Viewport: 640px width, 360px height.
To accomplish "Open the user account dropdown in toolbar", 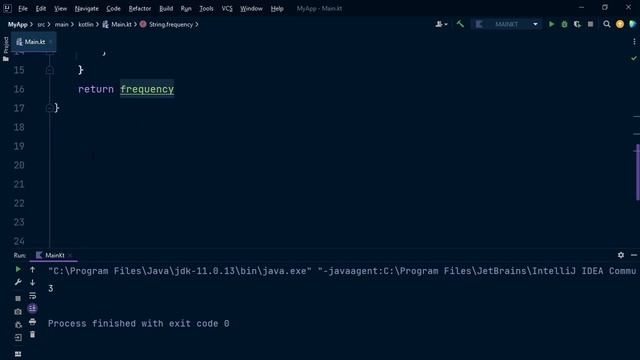I will click(x=441, y=24).
